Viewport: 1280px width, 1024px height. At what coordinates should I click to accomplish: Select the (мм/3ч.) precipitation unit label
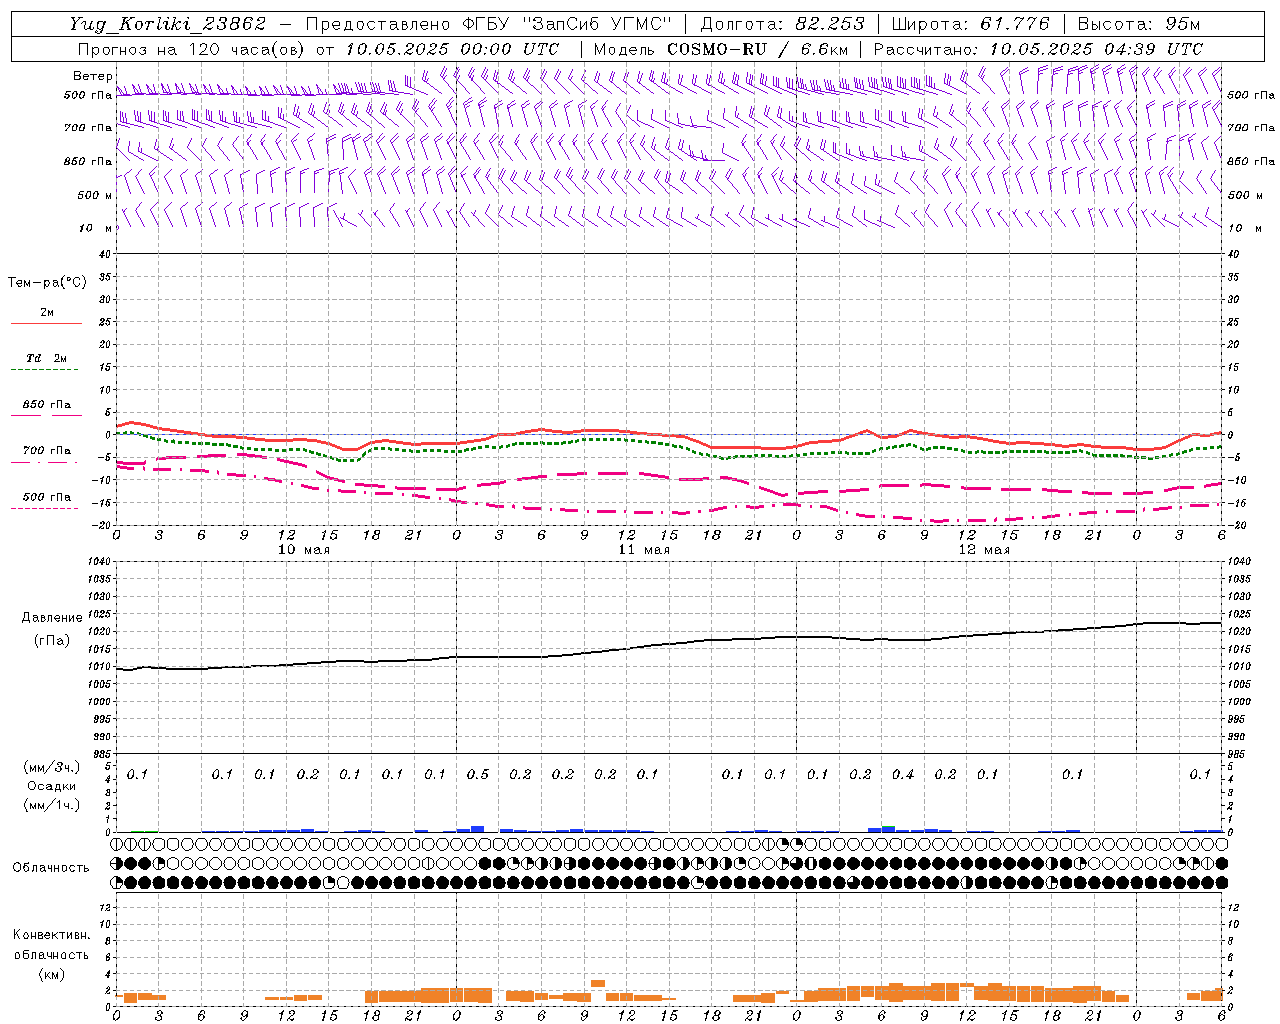[51, 767]
